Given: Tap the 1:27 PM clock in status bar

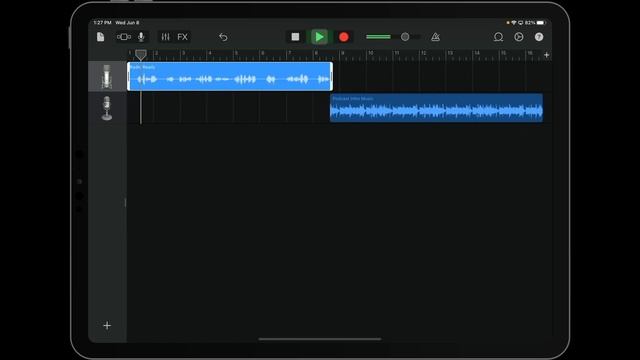Looking at the screenshot, I should click(x=102, y=23).
